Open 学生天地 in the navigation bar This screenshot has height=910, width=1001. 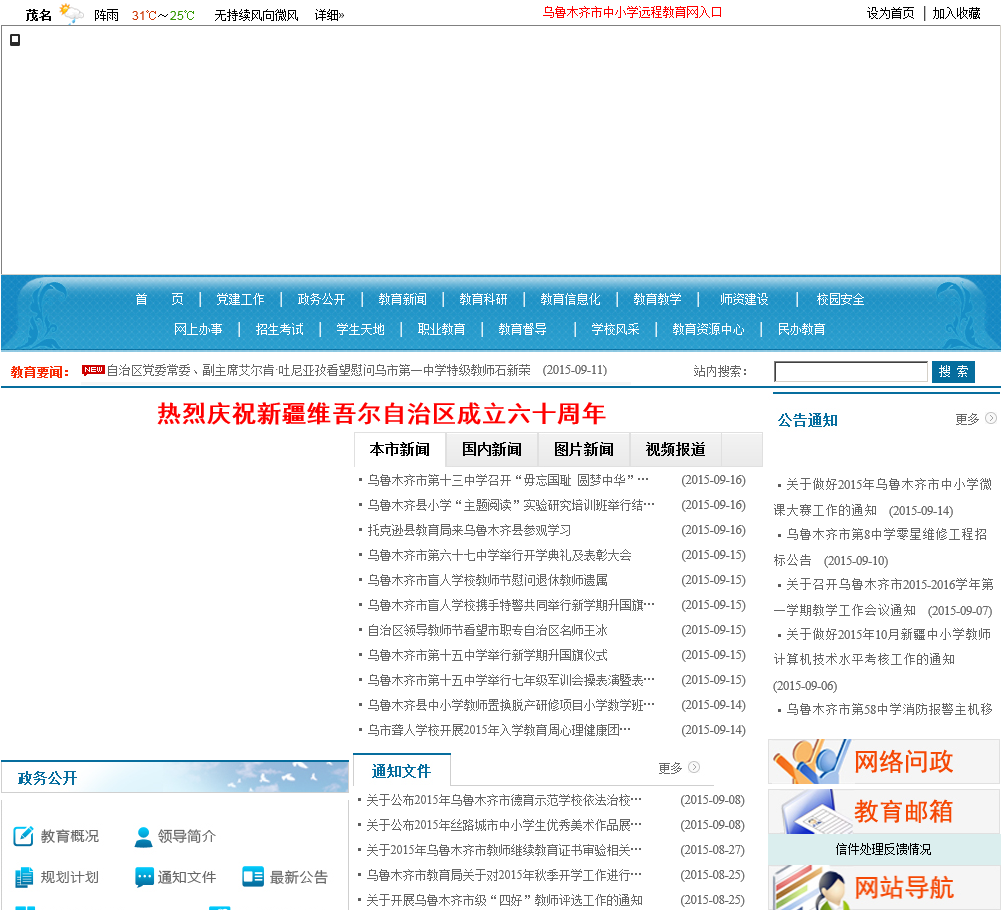coord(360,329)
